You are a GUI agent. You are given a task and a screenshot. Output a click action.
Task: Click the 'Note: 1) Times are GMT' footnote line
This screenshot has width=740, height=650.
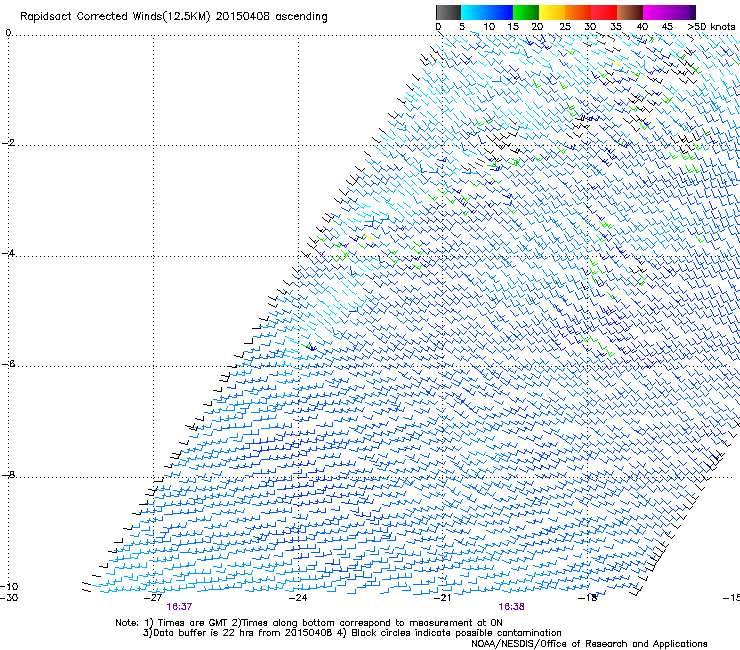(309, 623)
